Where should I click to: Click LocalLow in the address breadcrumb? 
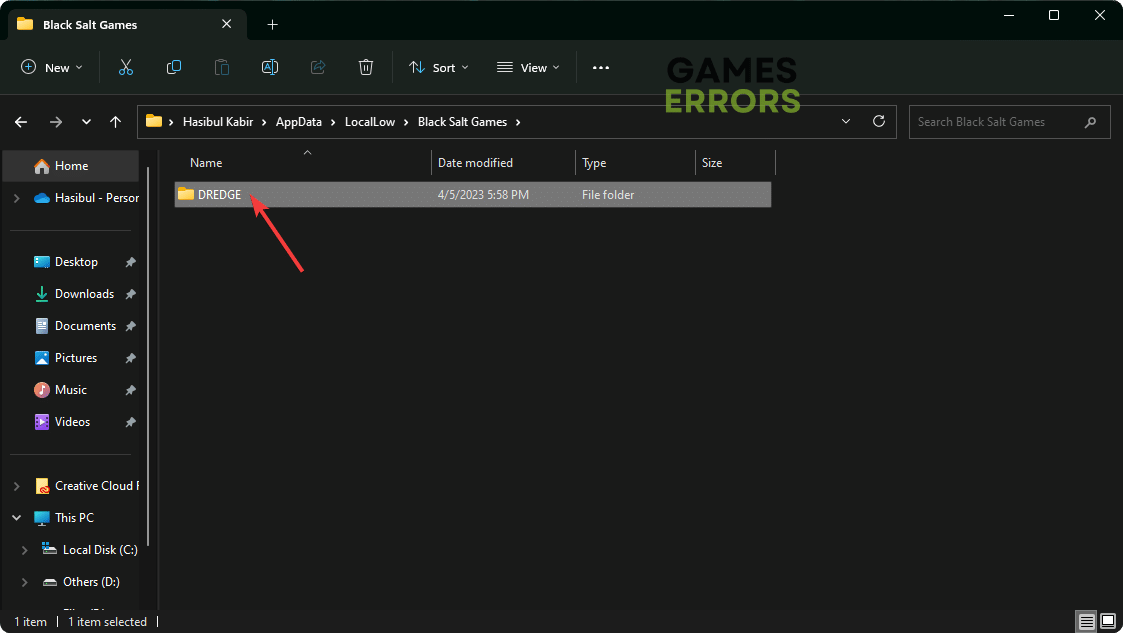click(x=370, y=122)
